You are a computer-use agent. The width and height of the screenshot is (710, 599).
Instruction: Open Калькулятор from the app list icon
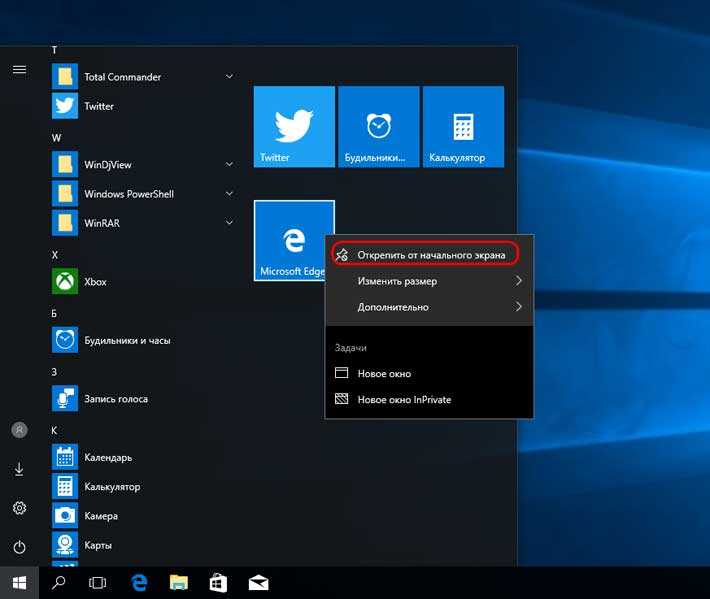coord(65,487)
